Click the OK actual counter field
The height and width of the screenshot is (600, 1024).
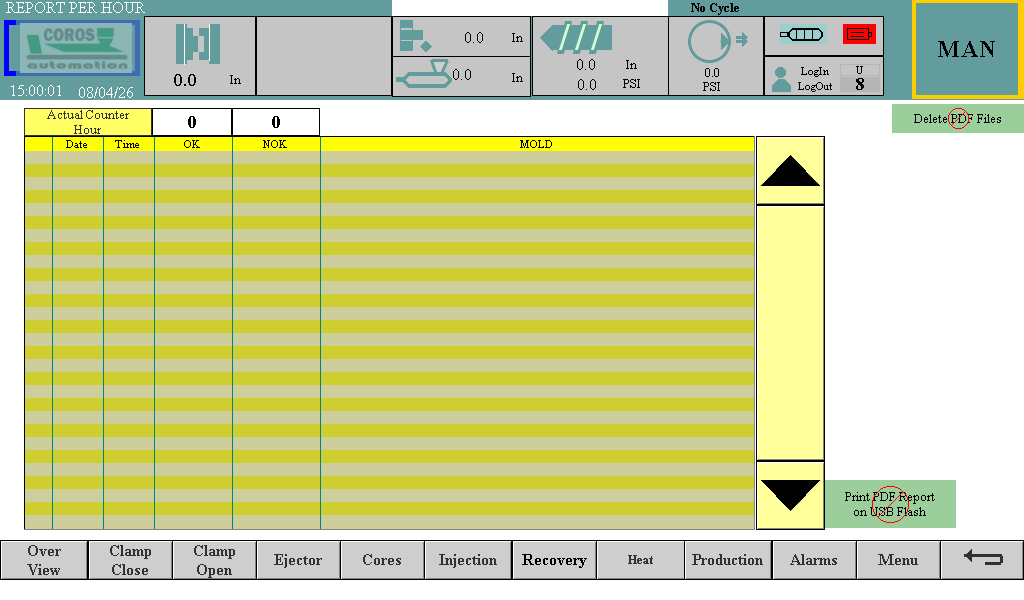(x=192, y=122)
